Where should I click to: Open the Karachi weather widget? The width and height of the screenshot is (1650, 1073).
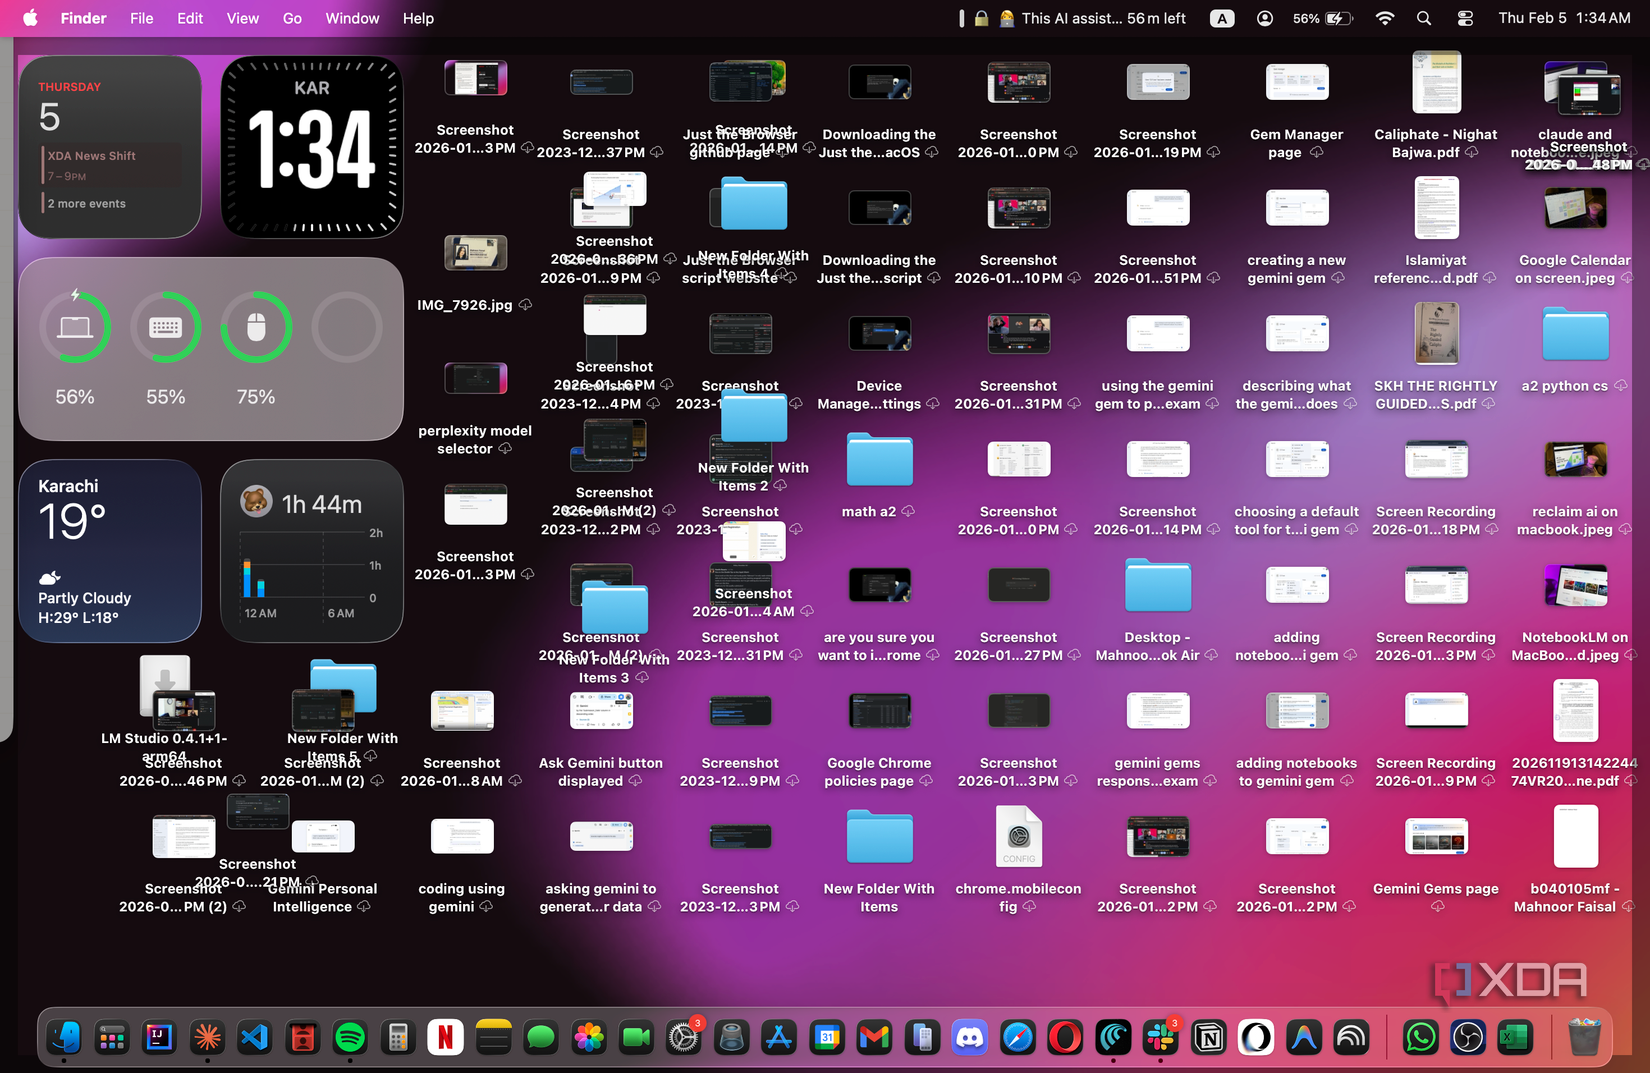(x=110, y=551)
